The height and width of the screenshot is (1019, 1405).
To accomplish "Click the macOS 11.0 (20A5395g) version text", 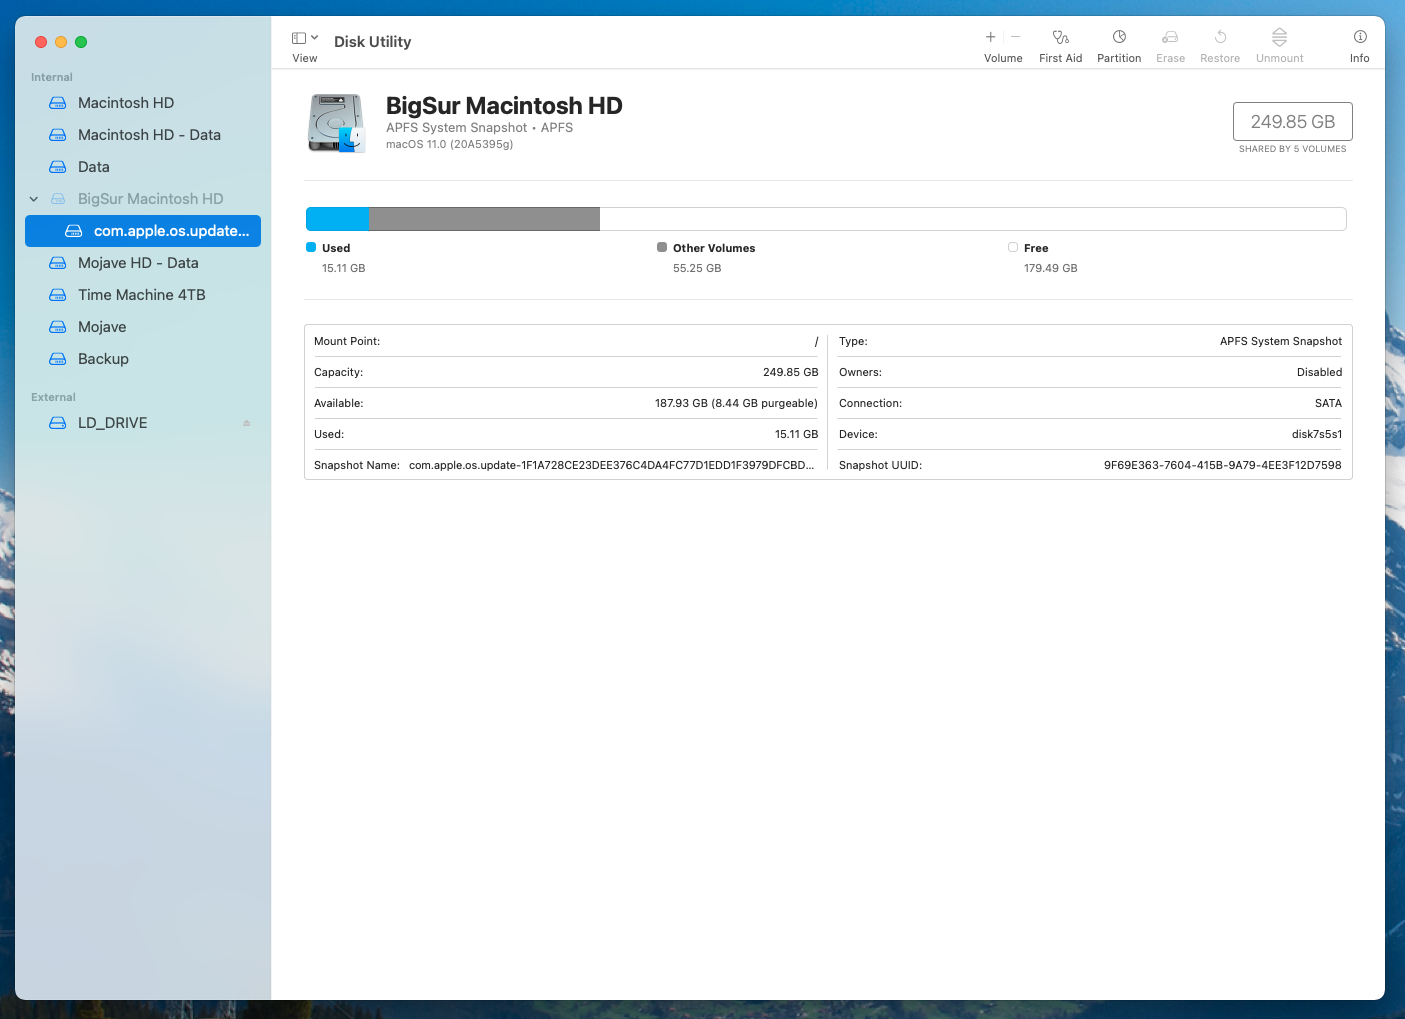I will (x=450, y=144).
